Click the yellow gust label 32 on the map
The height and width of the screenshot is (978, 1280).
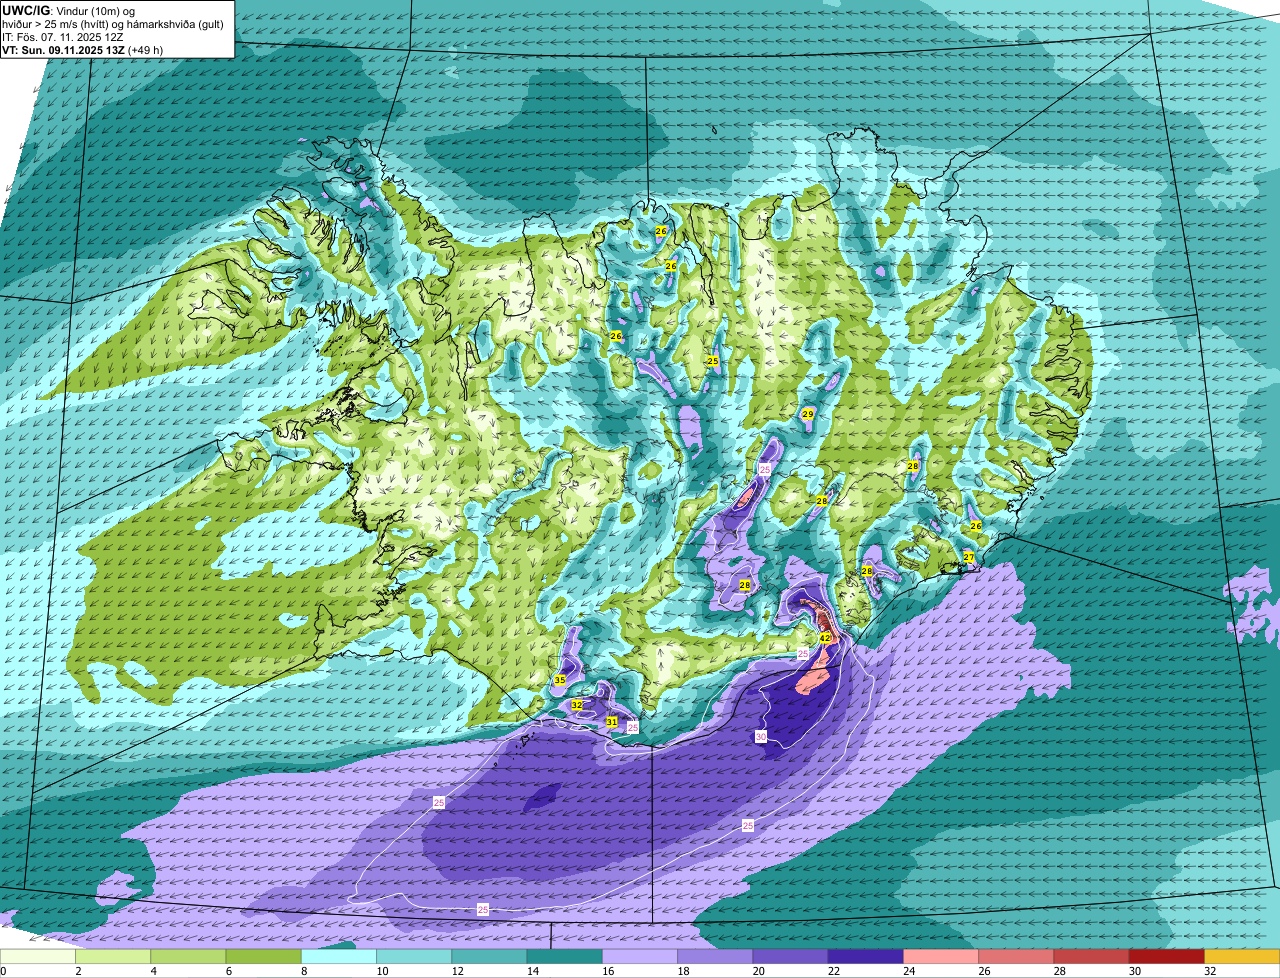point(577,705)
